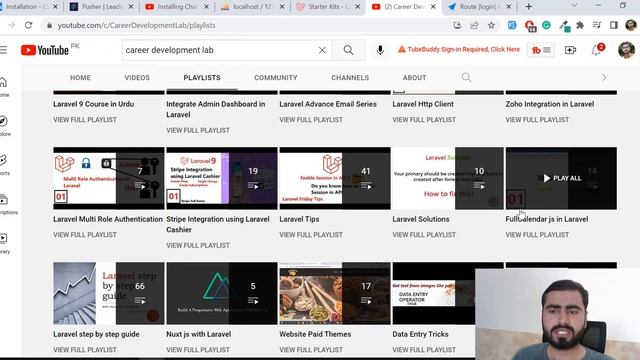
Task: Switch to the Pusher browser tab
Action: tap(101, 7)
